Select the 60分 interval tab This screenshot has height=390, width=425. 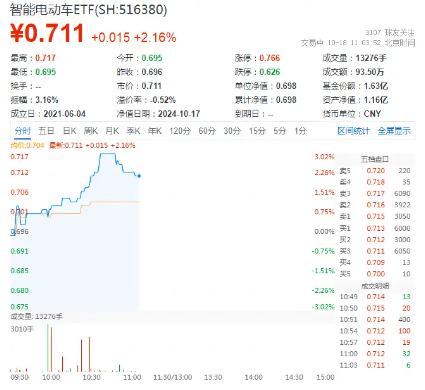207,131
